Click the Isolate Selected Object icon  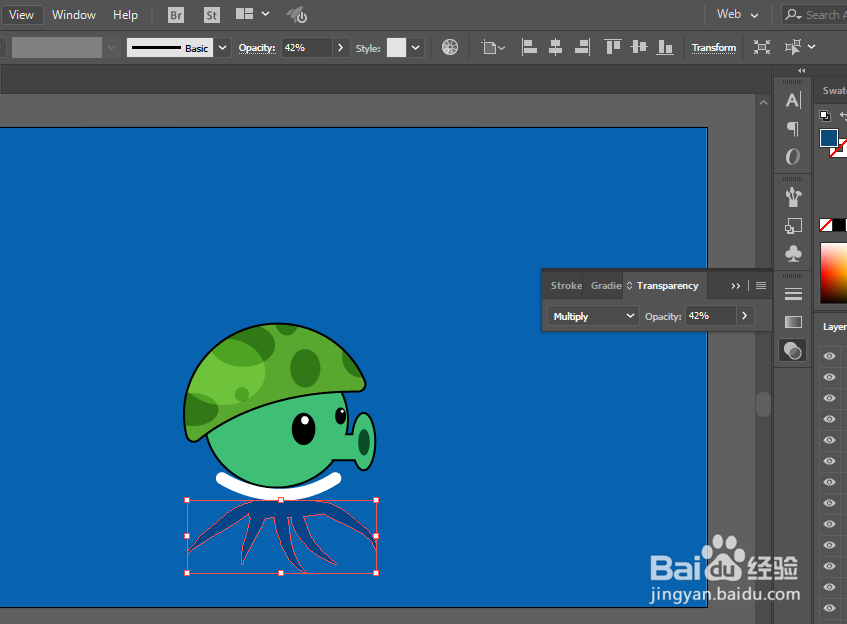click(762, 48)
